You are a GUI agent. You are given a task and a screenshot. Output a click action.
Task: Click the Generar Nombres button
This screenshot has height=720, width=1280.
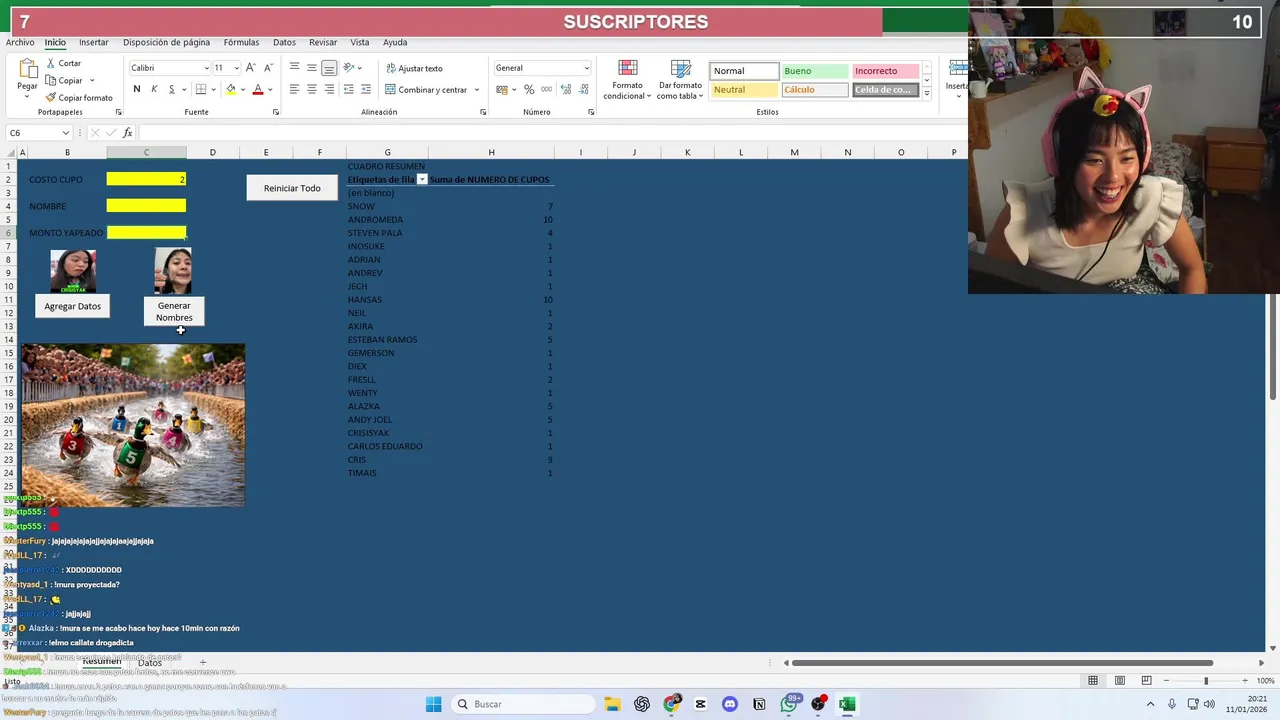pos(174,311)
